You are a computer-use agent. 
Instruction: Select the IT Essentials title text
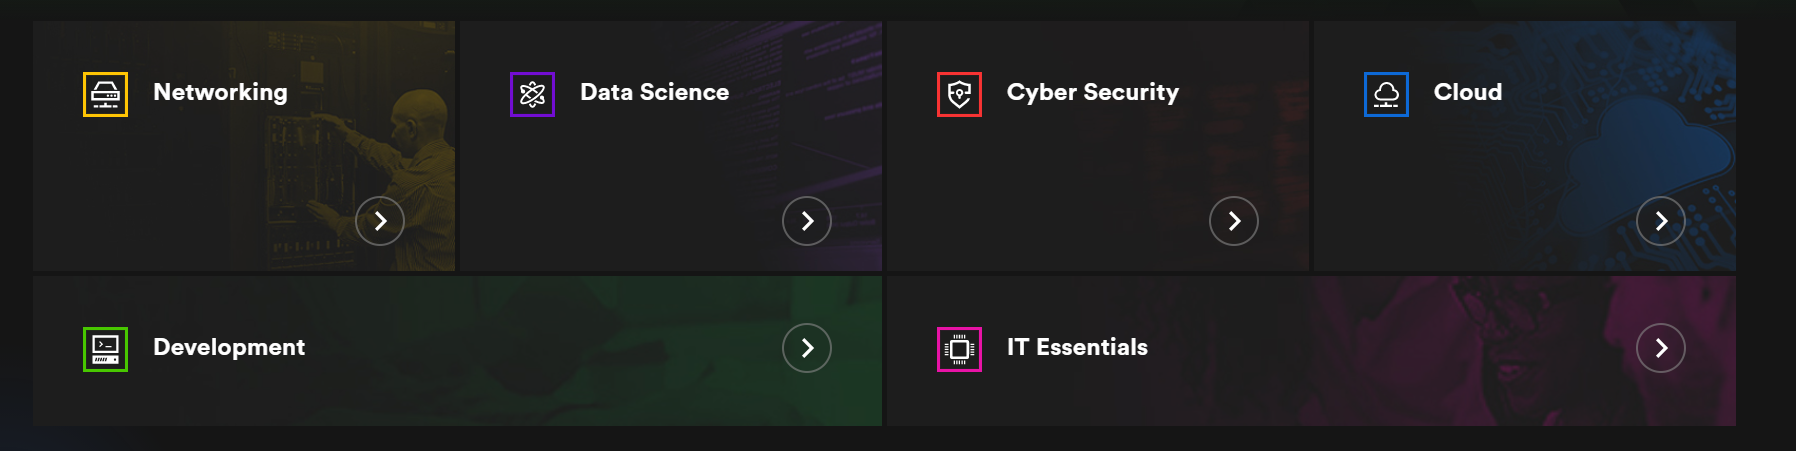[x=1077, y=347]
